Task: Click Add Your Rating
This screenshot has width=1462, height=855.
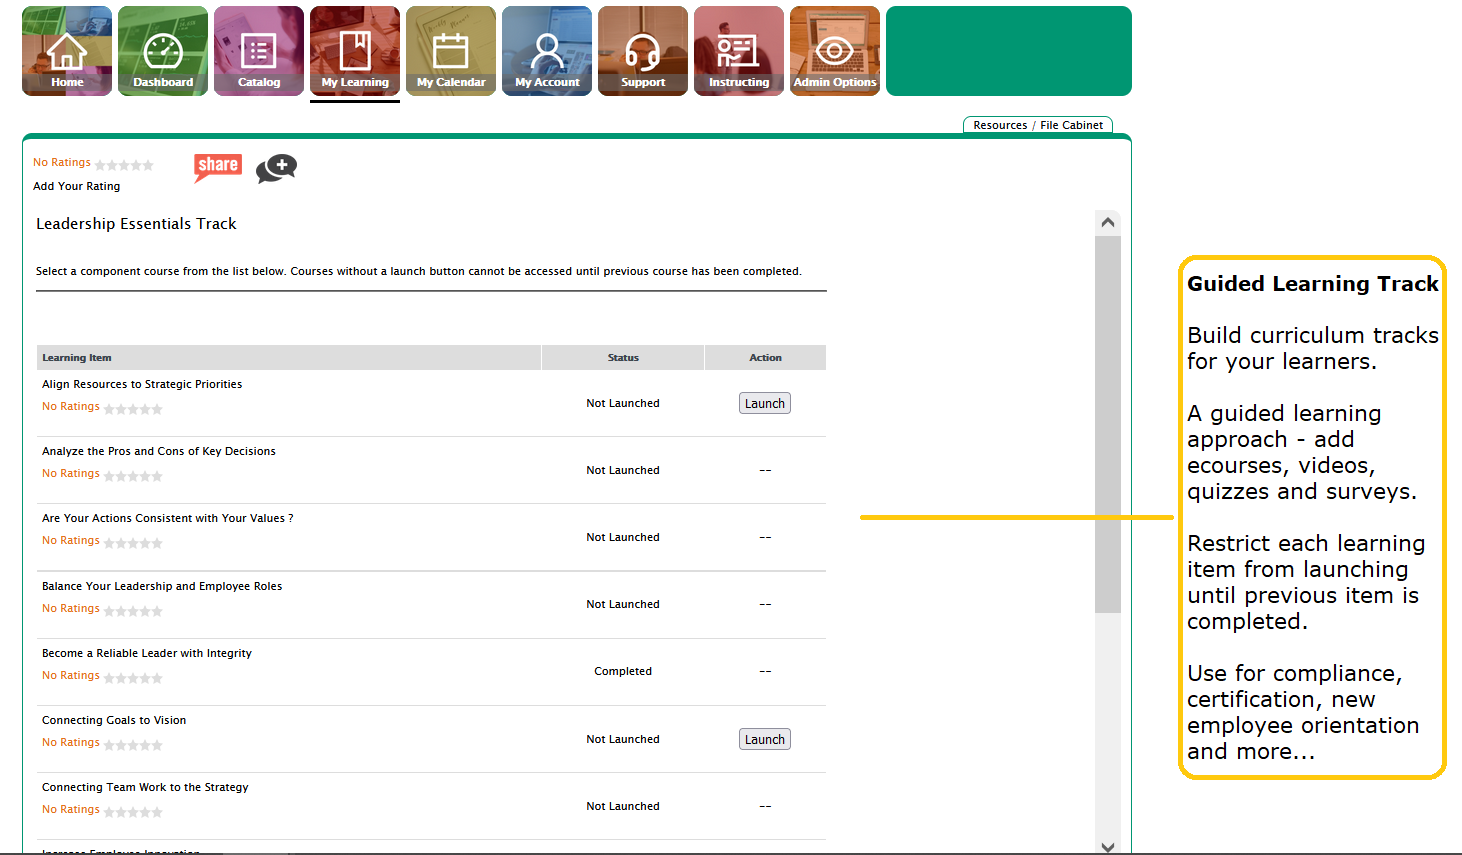Action: [x=76, y=186]
